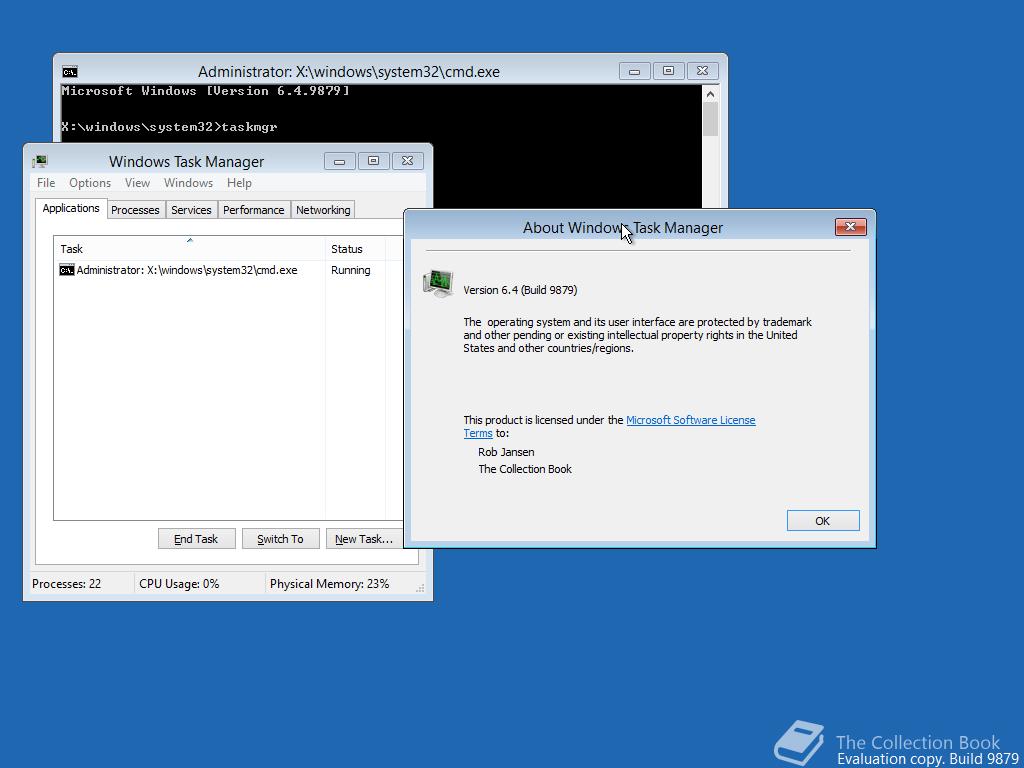Close the Windows Task Manager window
The height and width of the screenshot is (768, 1024).
pyautogui.click(x=408, y=161)
